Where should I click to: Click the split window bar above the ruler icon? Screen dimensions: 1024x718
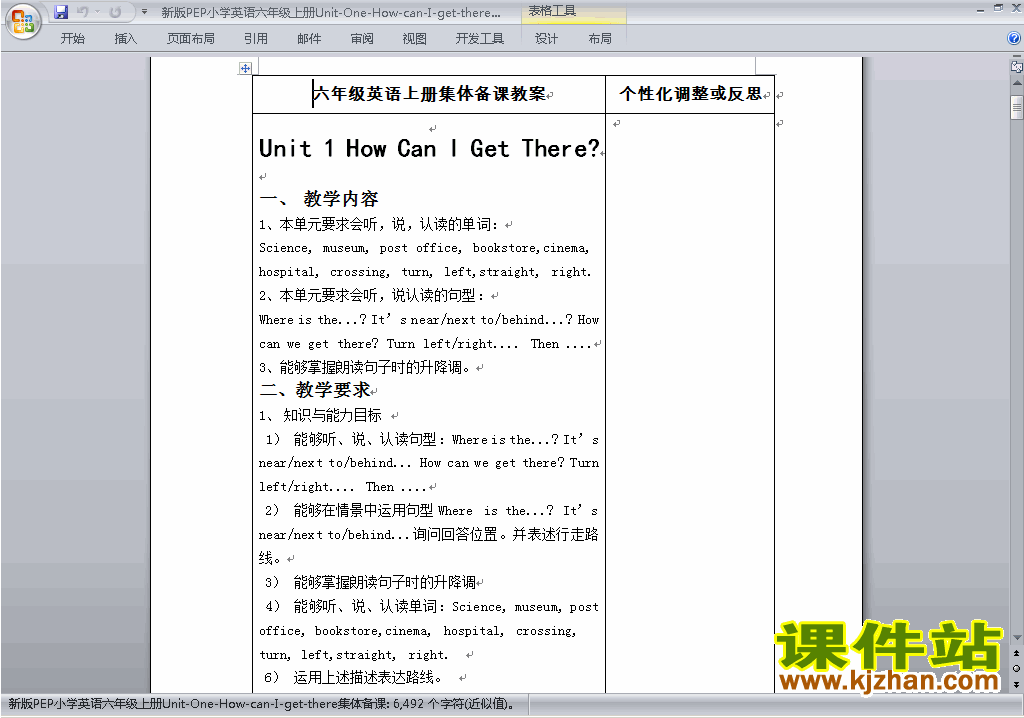(1016, 57)
